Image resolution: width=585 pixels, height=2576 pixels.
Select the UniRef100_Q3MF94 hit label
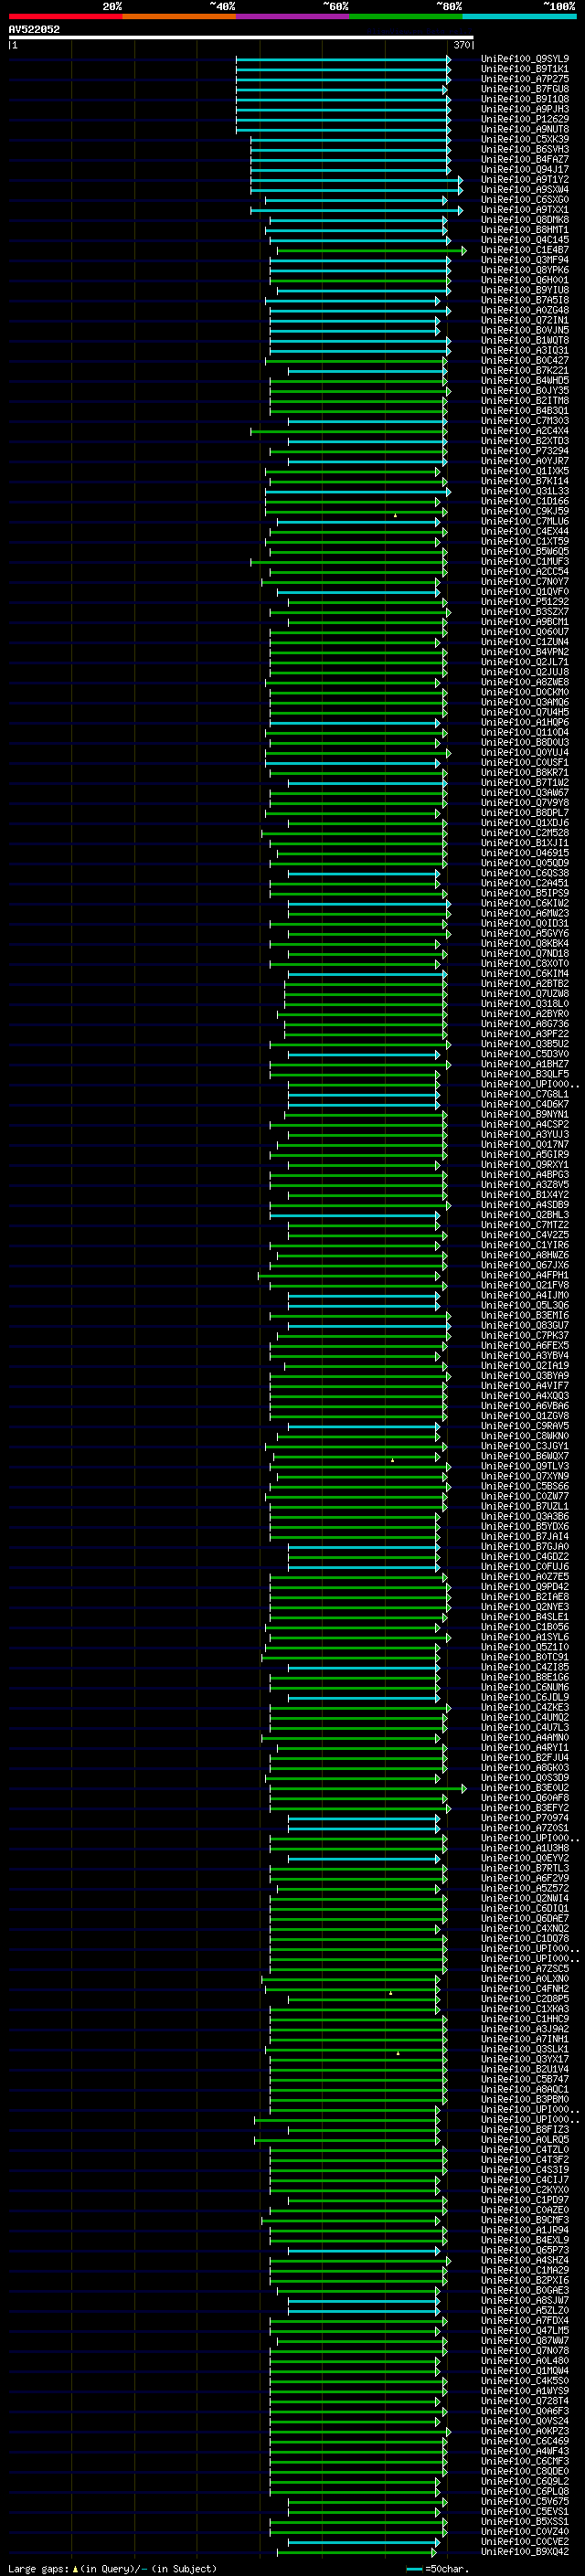525,260
